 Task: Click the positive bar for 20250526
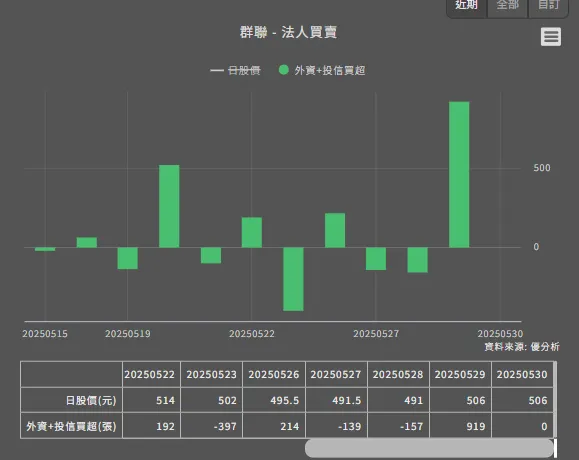[335, 230]
